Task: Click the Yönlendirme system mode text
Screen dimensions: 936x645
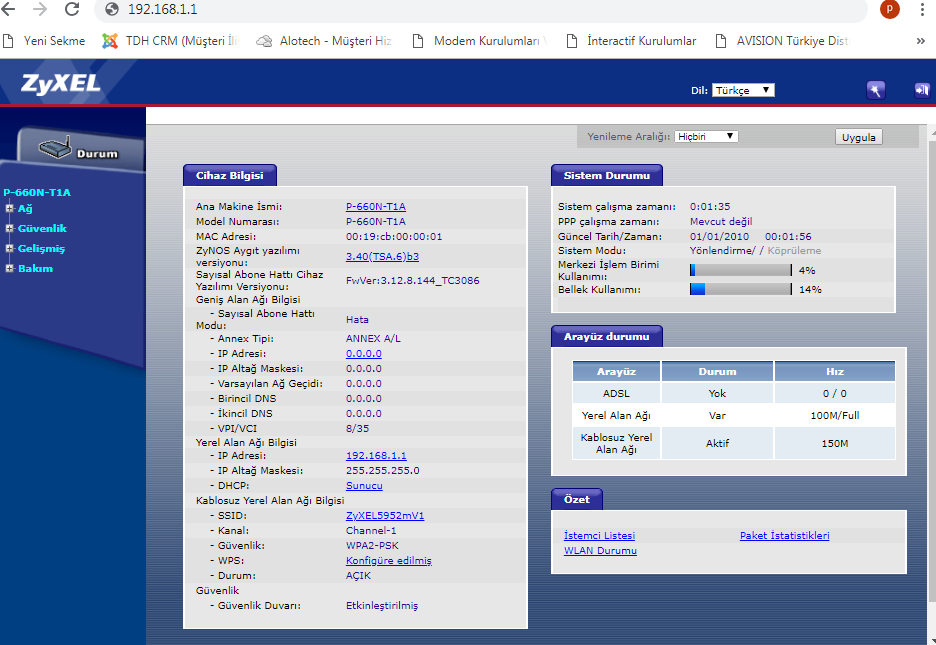Action: coord(722,251)
